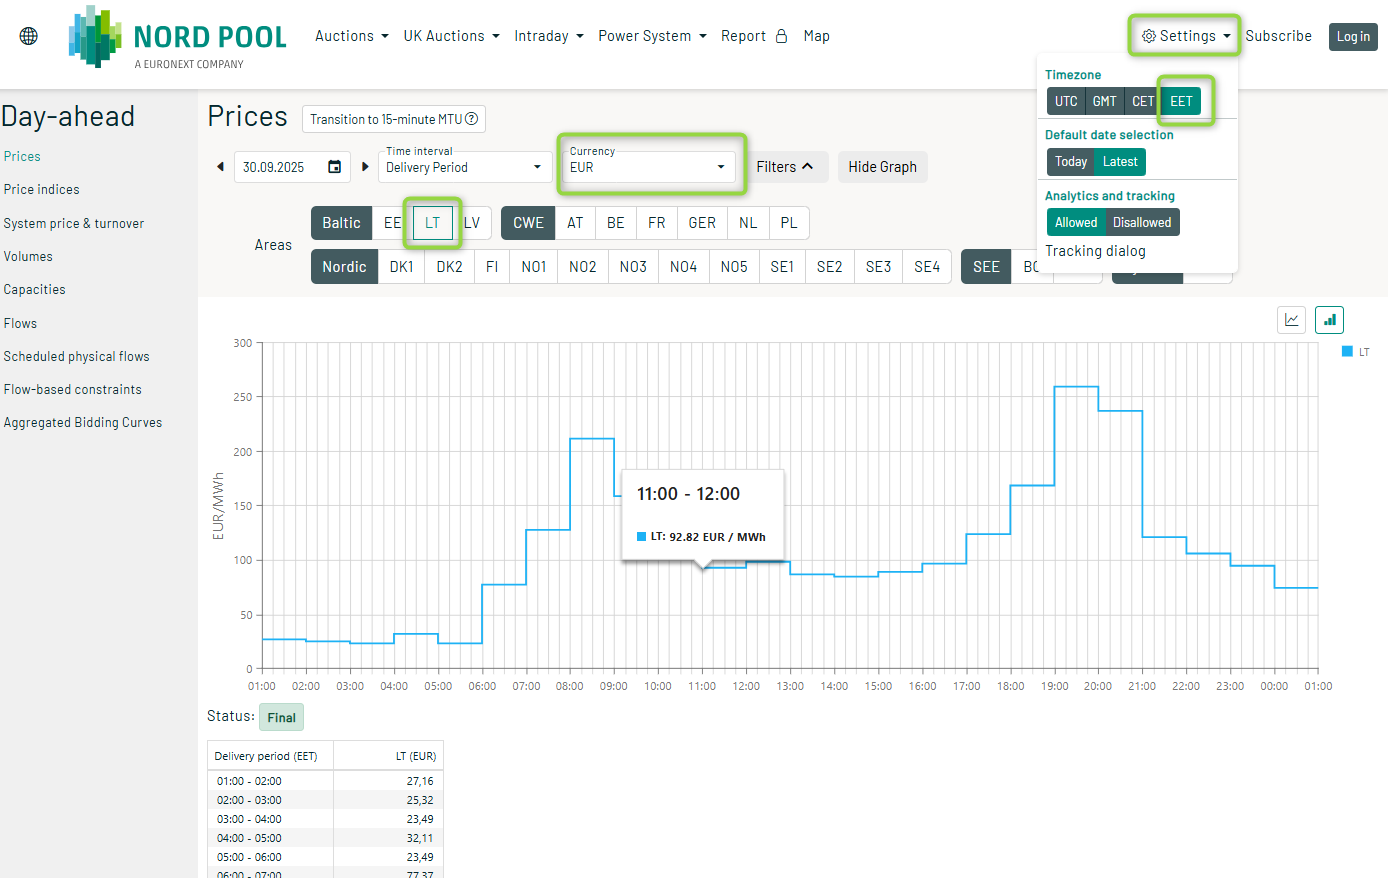The width and height of the screenshot is (1388, 878).
Task: Click the globe language icon
Action: [x=29, y=36]
